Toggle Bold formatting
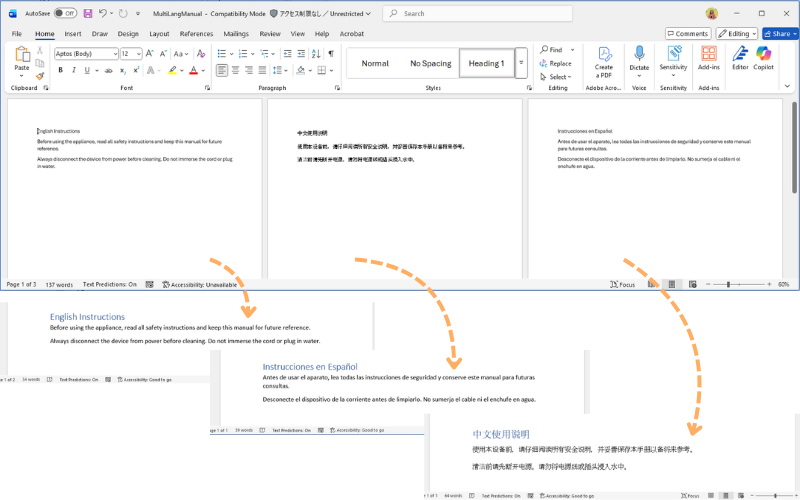 pos(60,70)
